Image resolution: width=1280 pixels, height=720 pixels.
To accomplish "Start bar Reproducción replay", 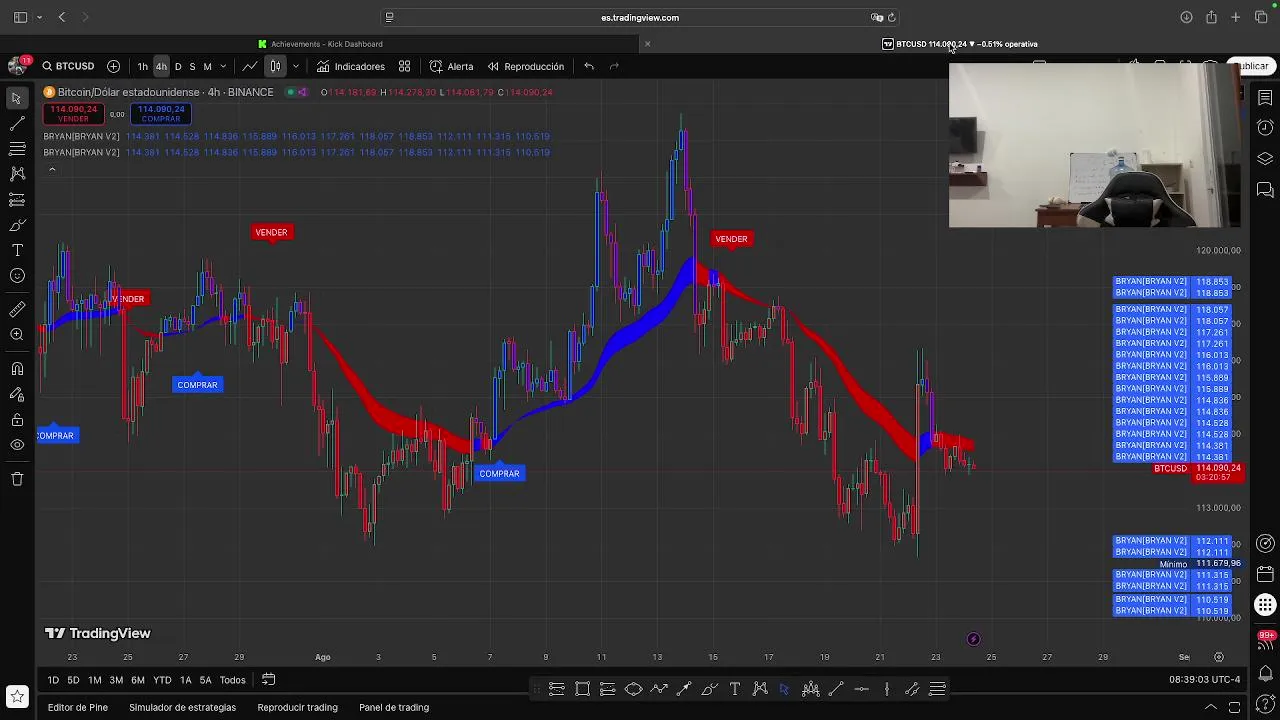I will [x=526, y=66].
